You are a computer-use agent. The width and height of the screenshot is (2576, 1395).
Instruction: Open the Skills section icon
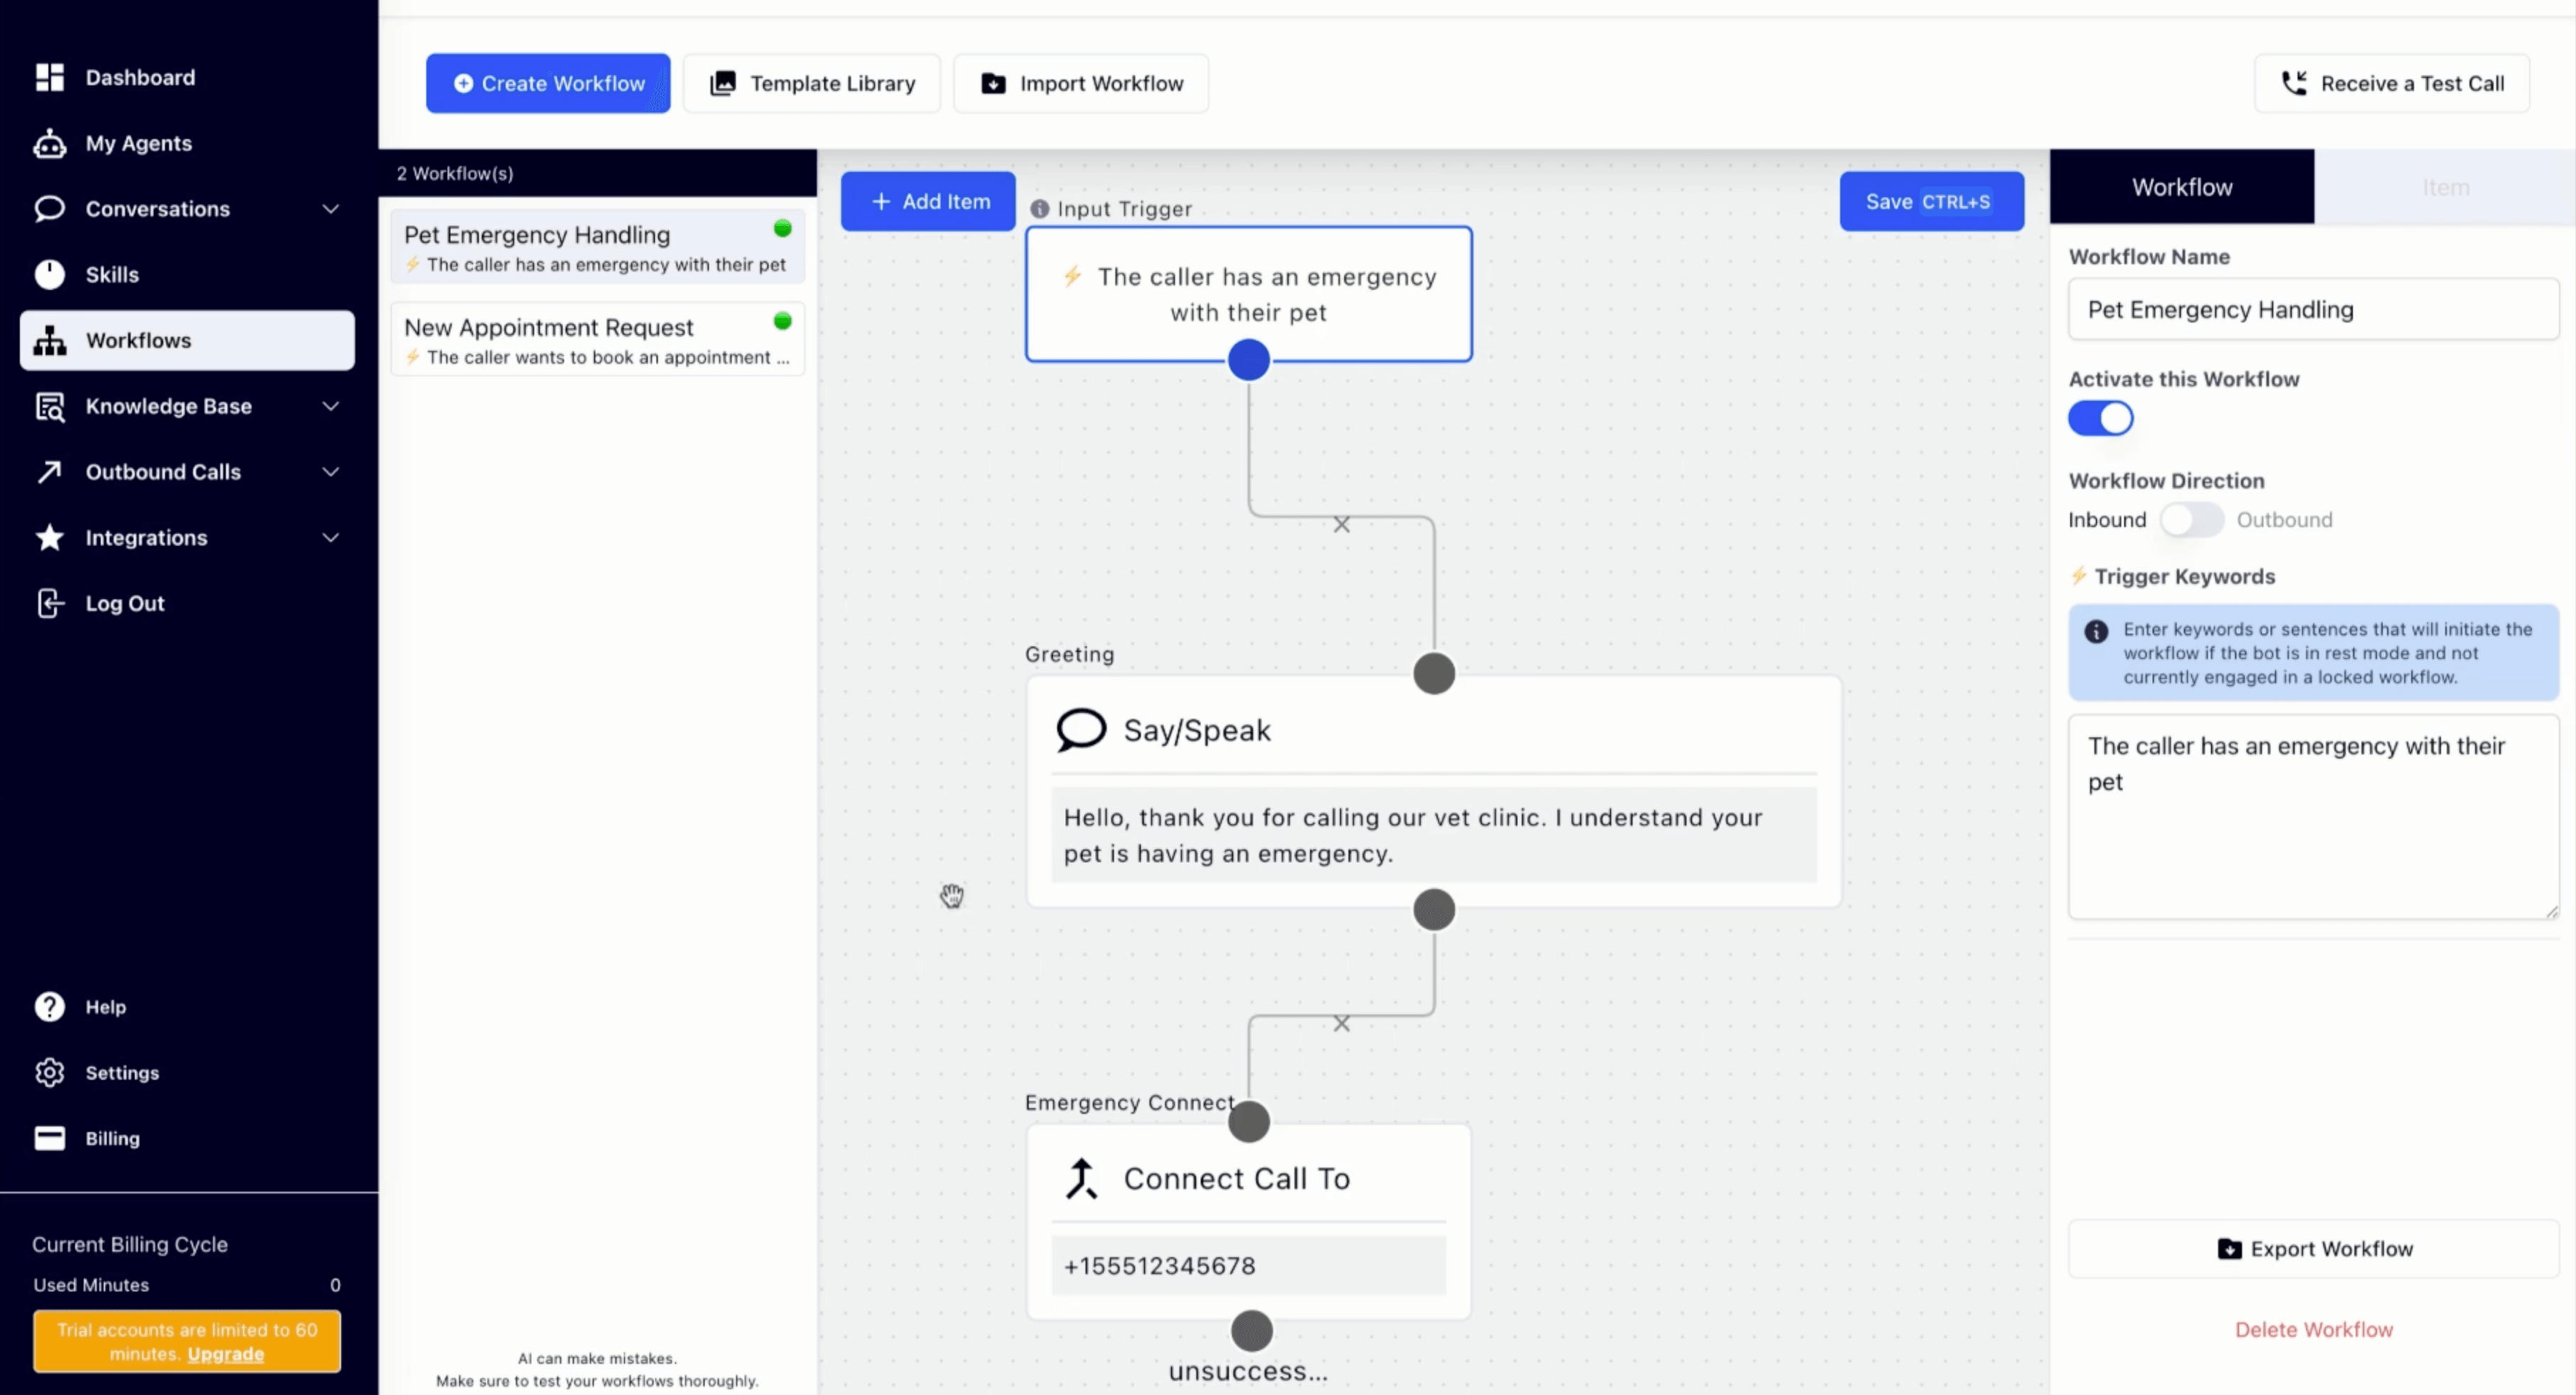point(50,275)
